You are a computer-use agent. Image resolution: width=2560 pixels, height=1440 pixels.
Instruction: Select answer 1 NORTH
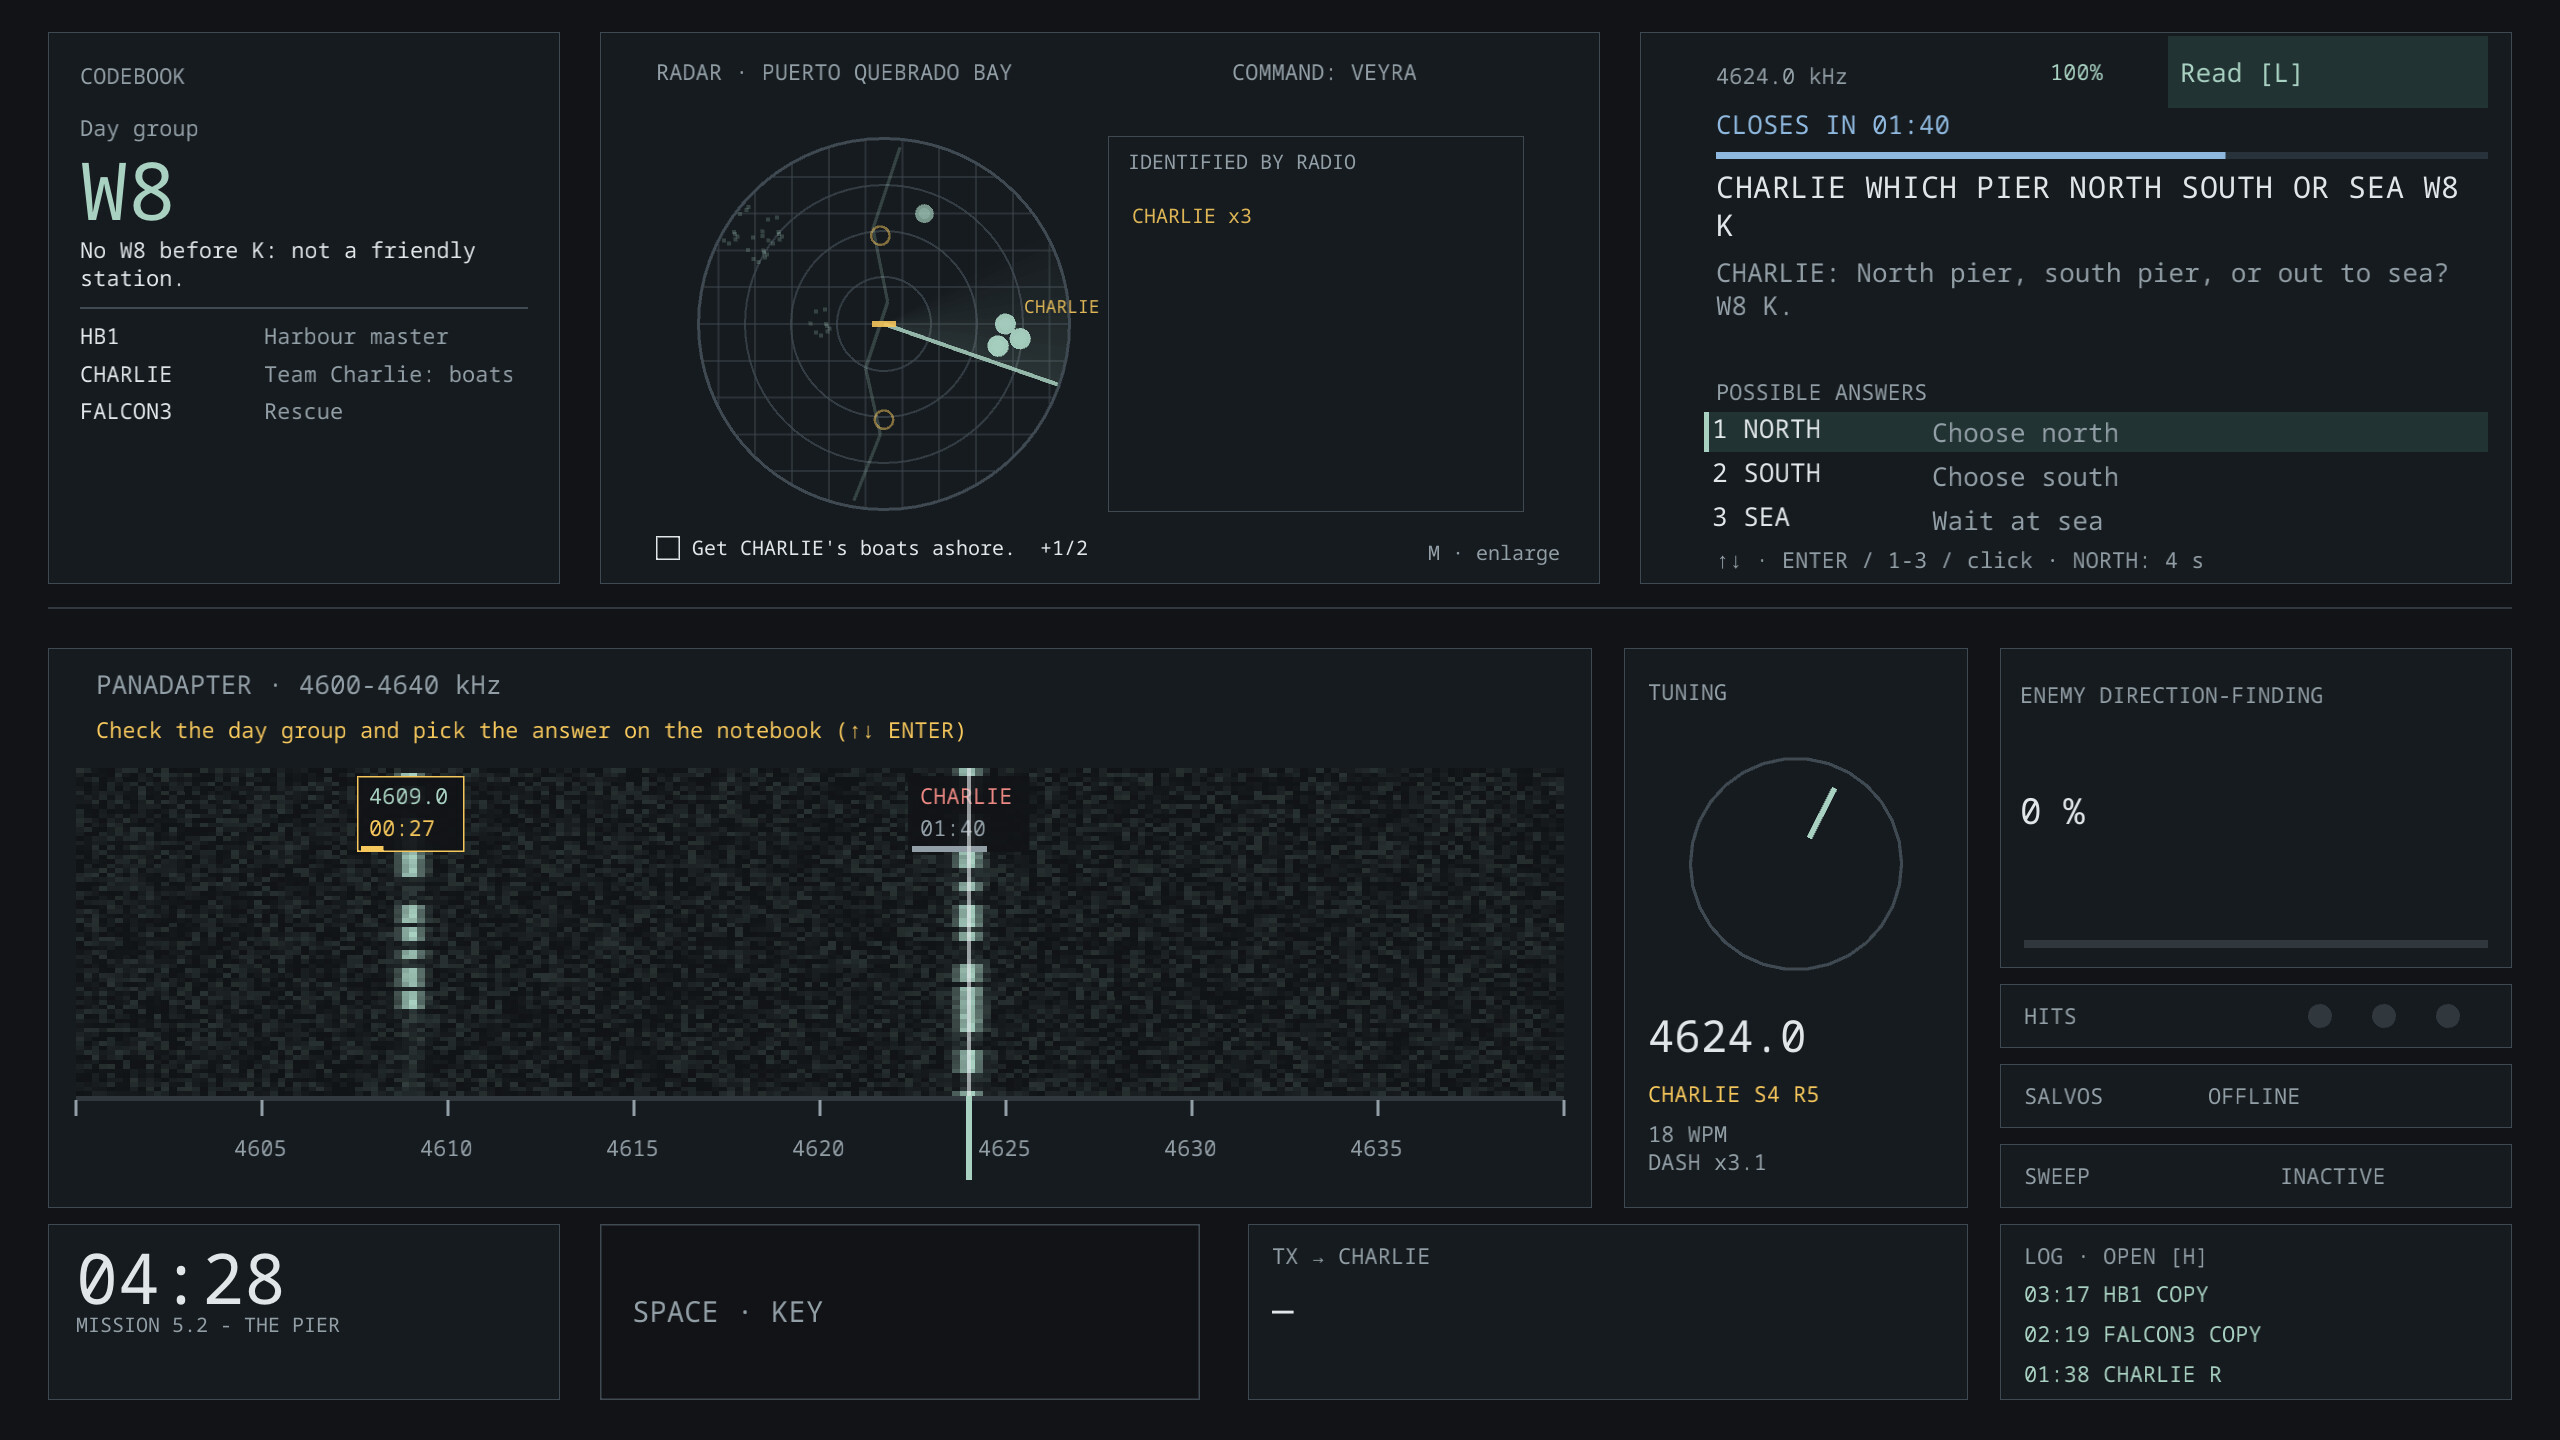point(2096,432)
